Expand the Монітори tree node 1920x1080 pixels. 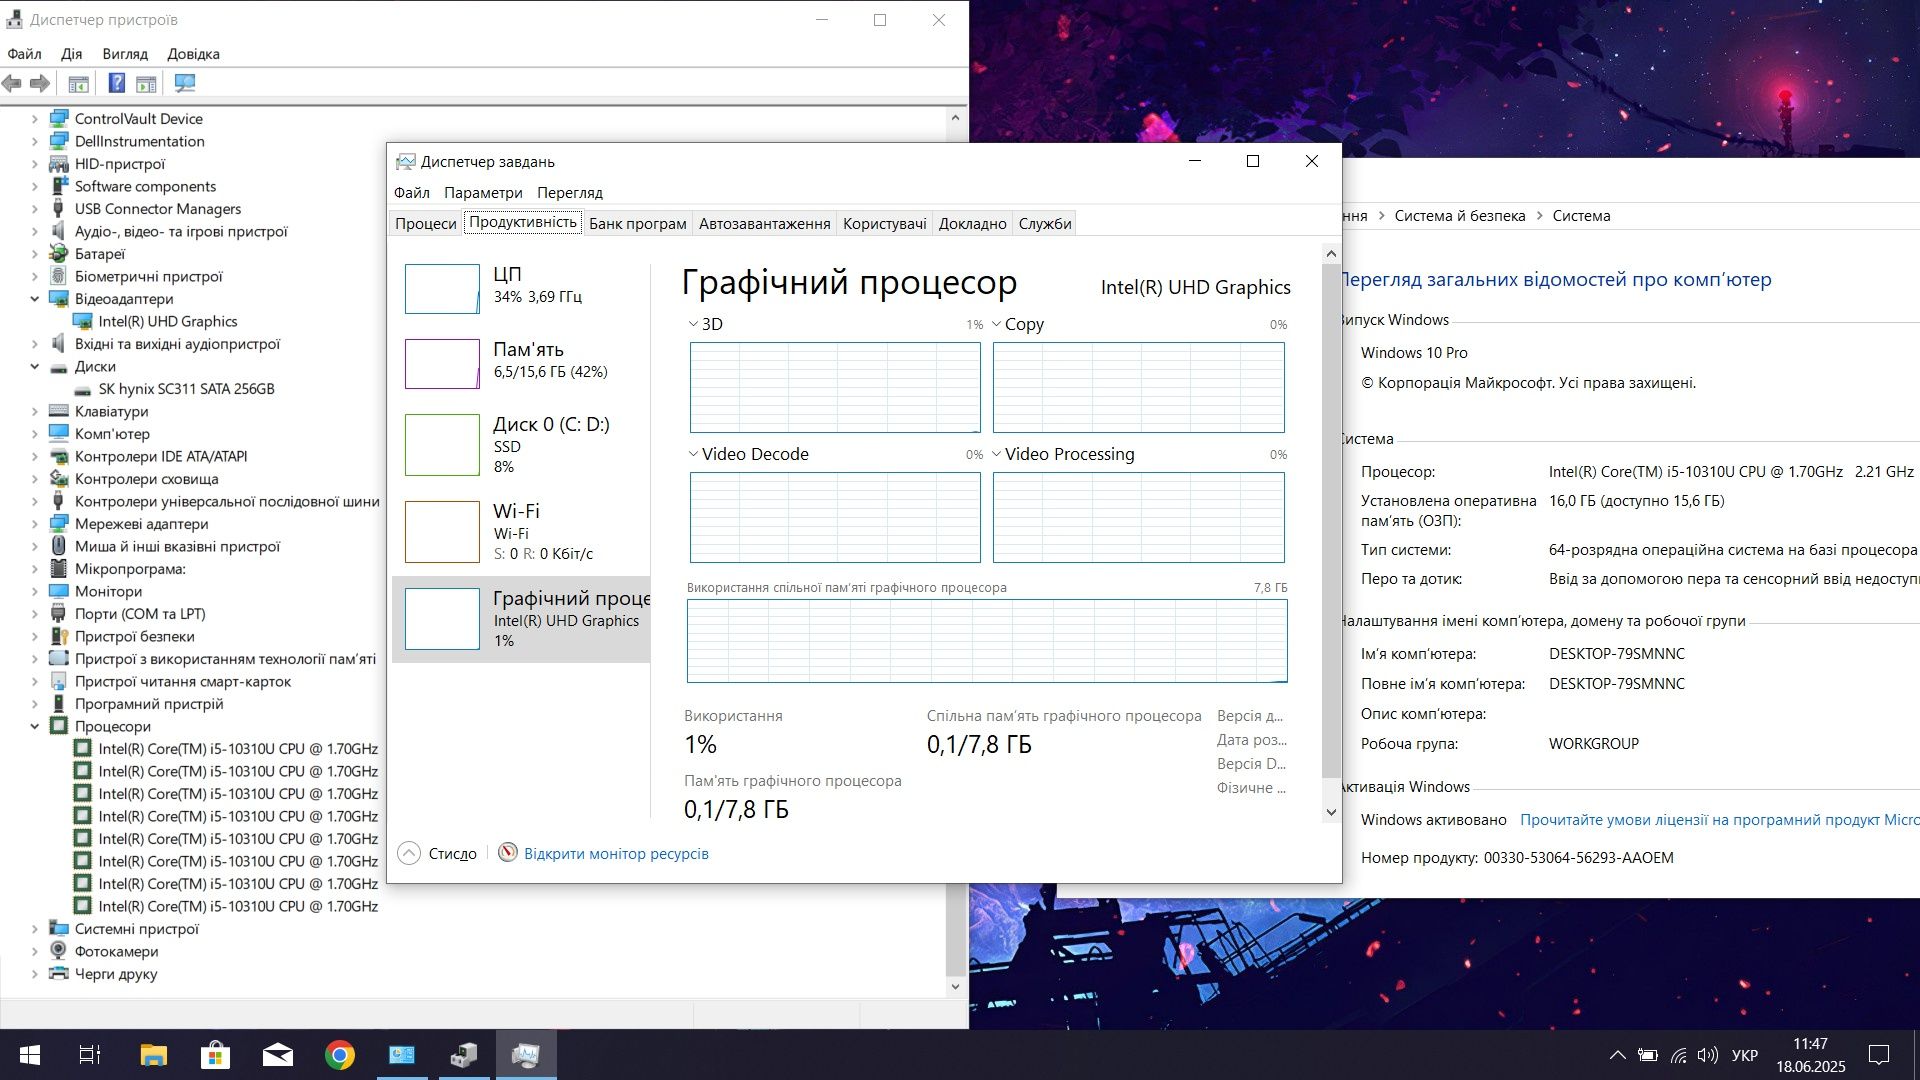(35, 592)
